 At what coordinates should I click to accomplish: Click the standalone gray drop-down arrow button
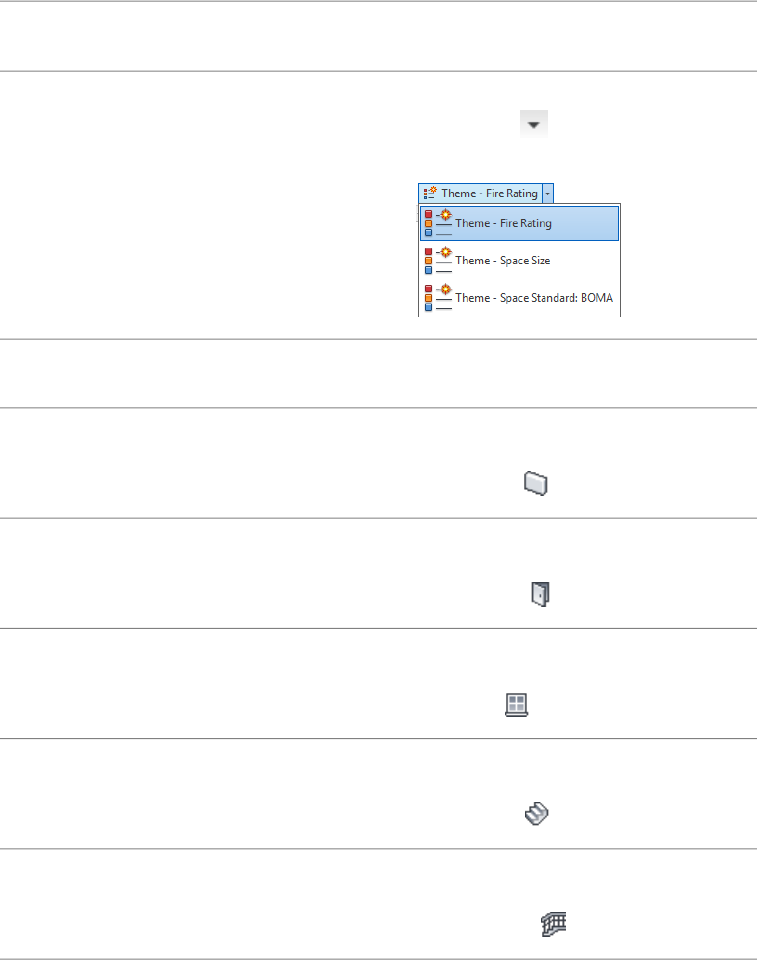click(x=533, y=125)
